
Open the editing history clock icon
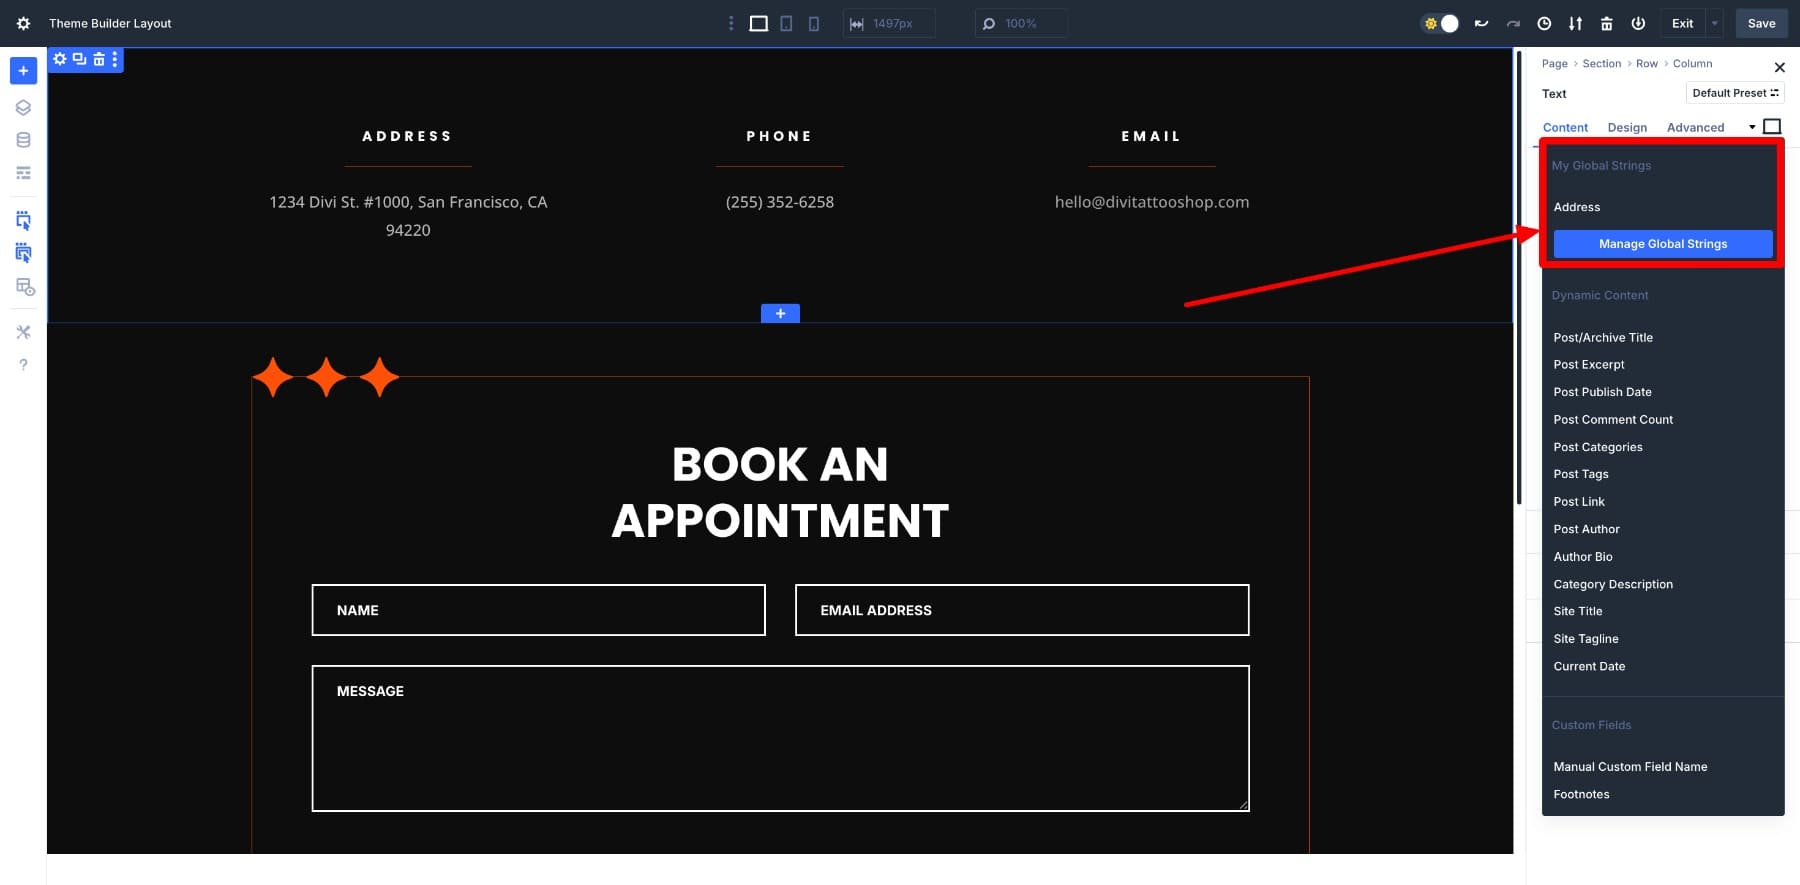pyautogui.click(x=1544, y=24)
